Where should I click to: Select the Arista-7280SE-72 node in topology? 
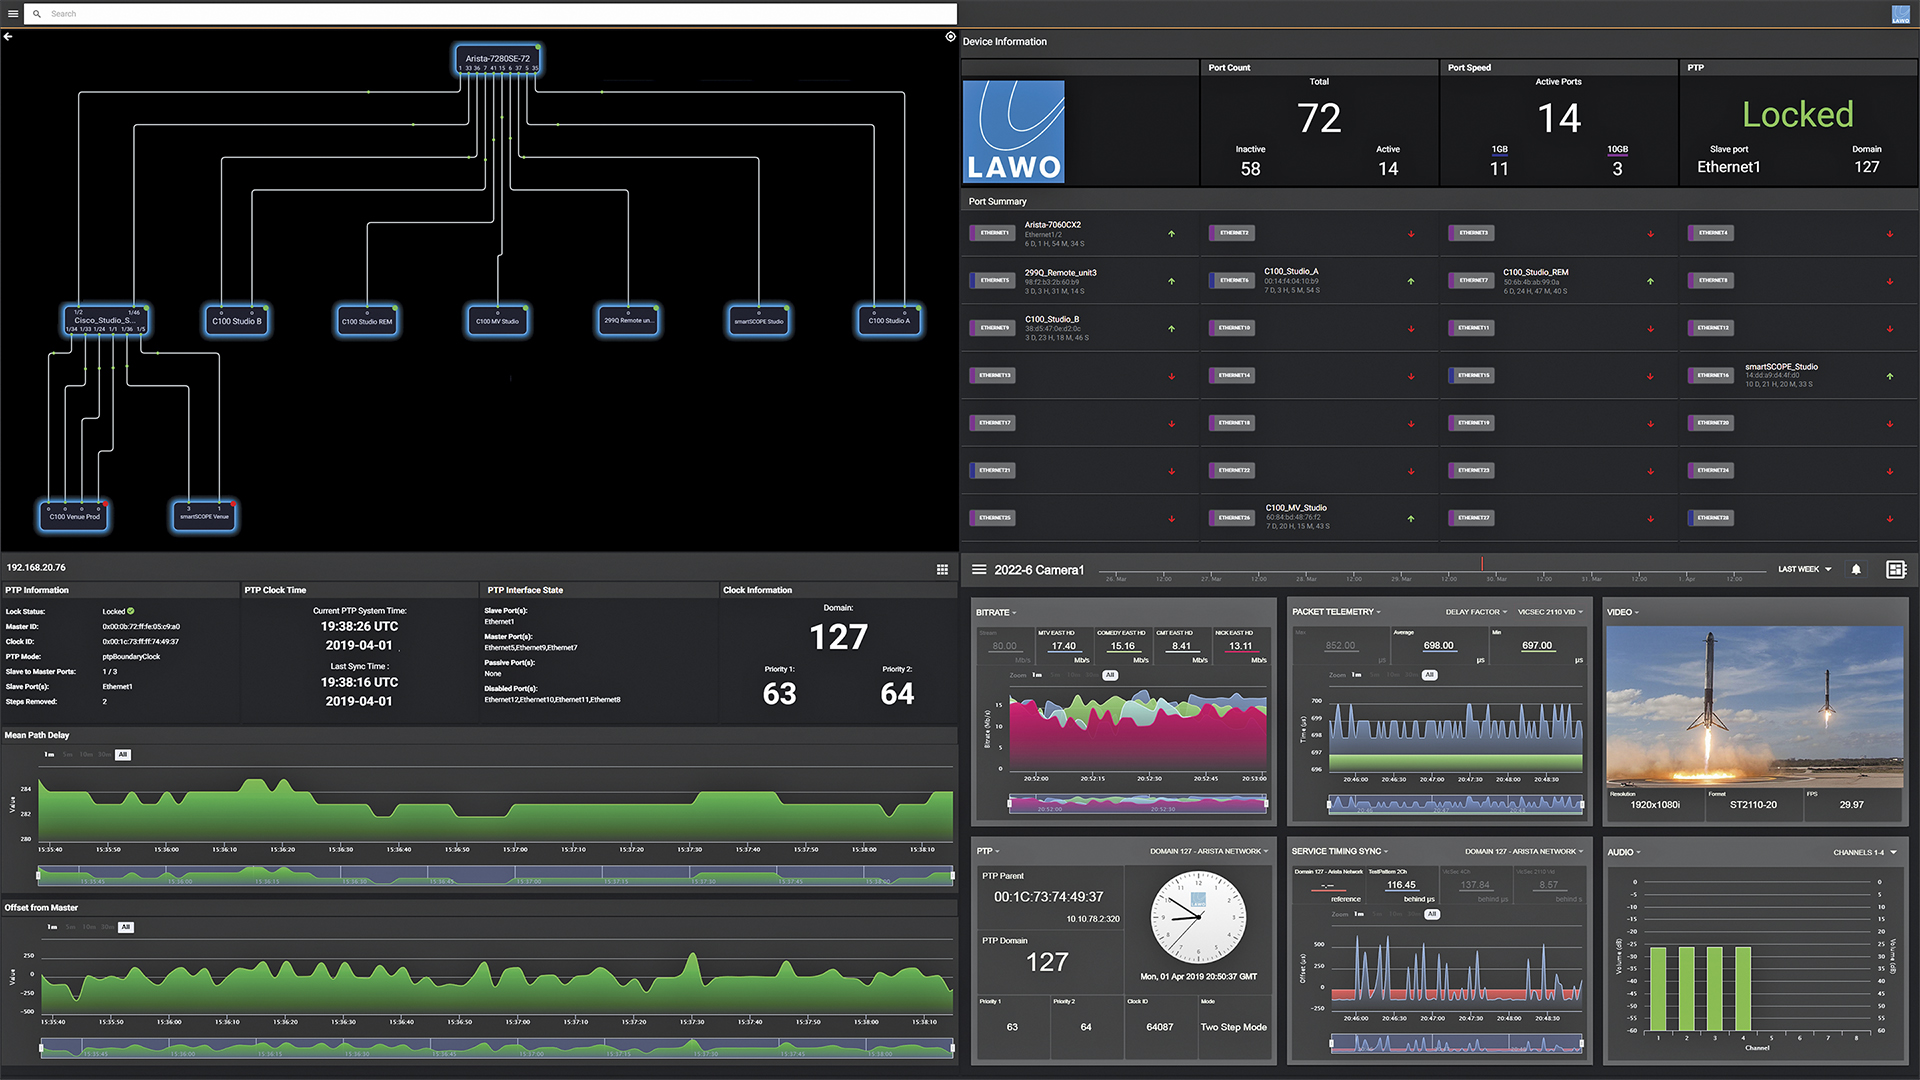pyautogui.click(x=497, y=60)
